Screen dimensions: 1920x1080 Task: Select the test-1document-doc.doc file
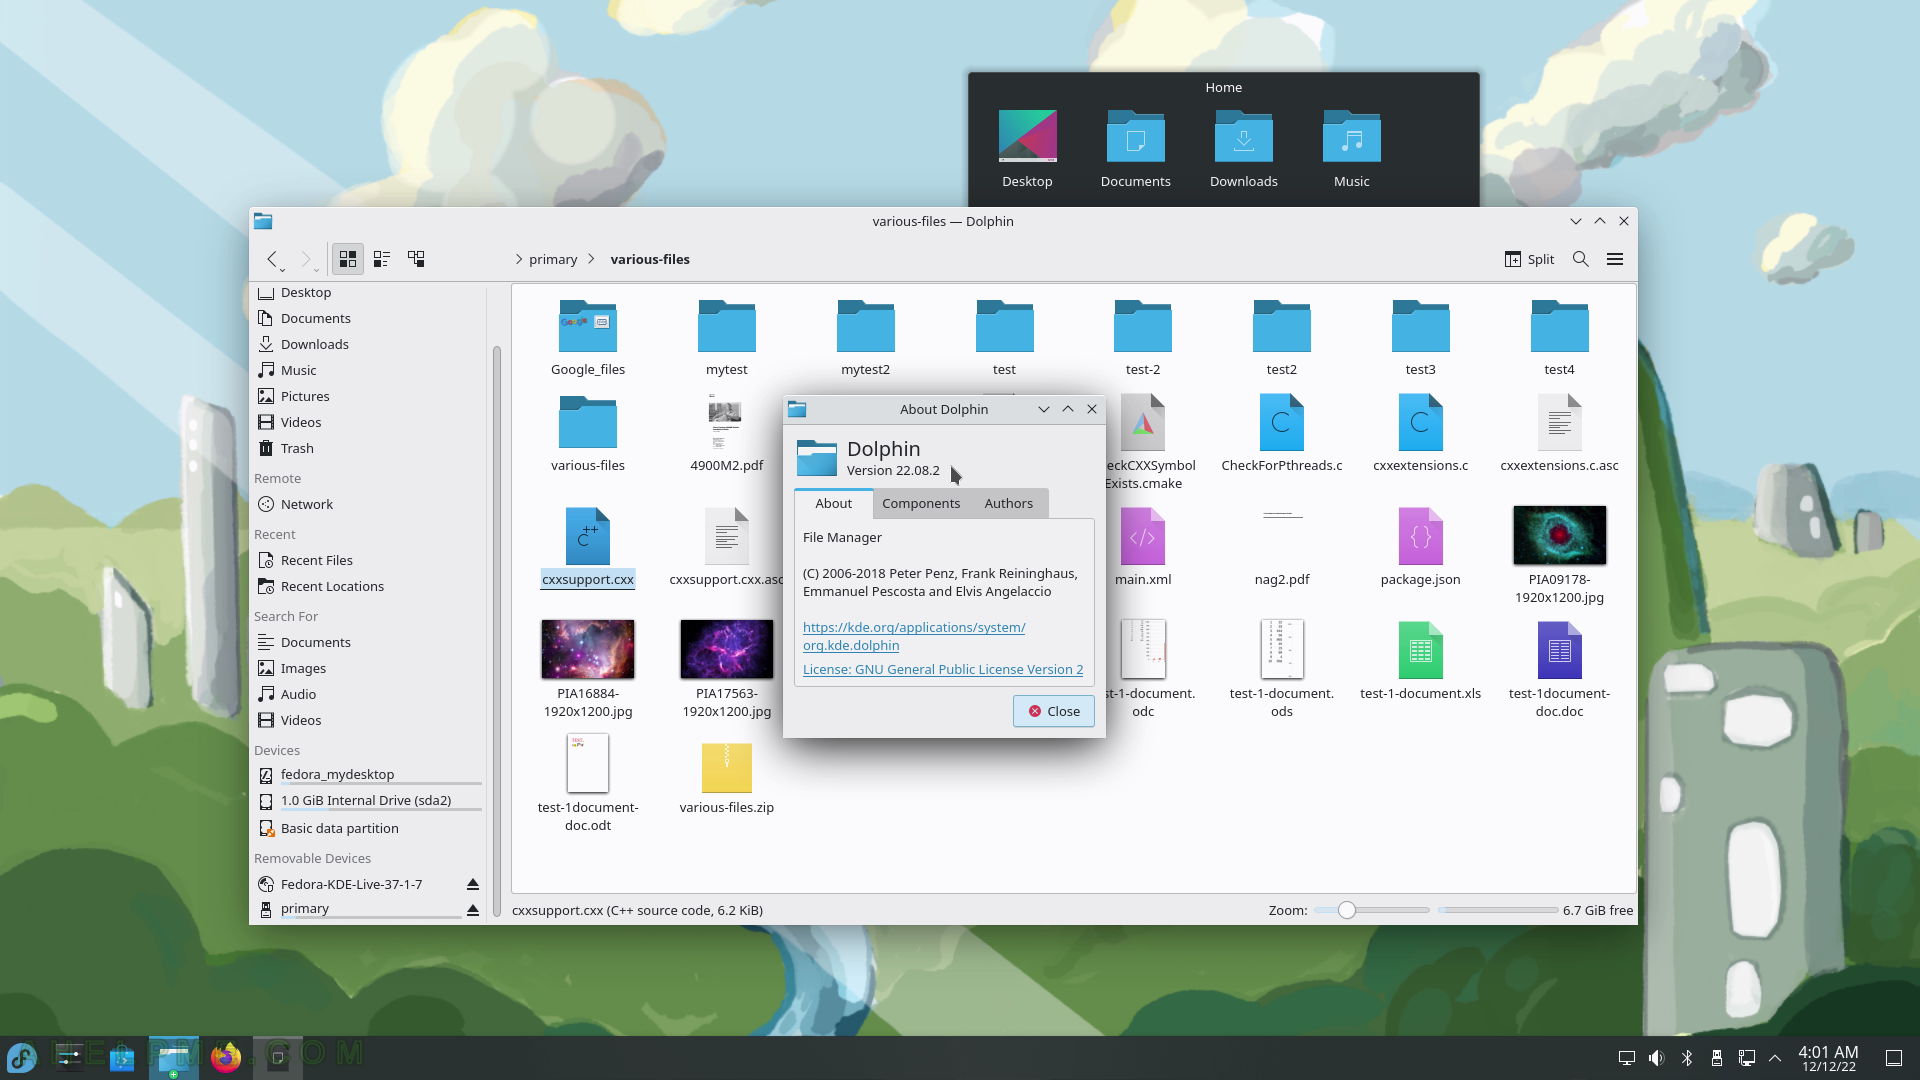coord(1559,670)
